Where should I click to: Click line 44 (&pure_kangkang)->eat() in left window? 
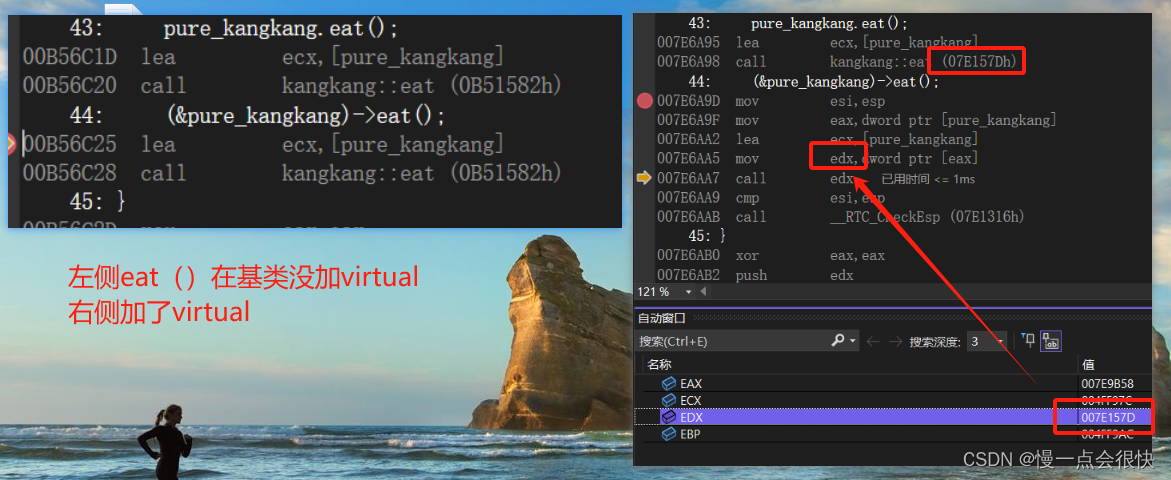[257, 116]
